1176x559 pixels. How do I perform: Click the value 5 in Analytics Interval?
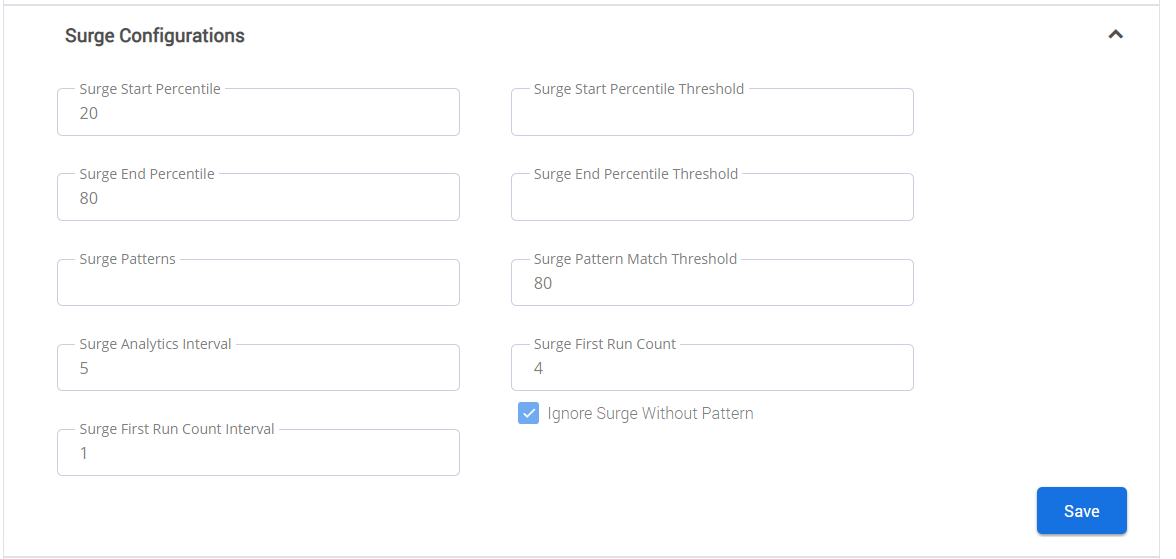pos(84,368)
